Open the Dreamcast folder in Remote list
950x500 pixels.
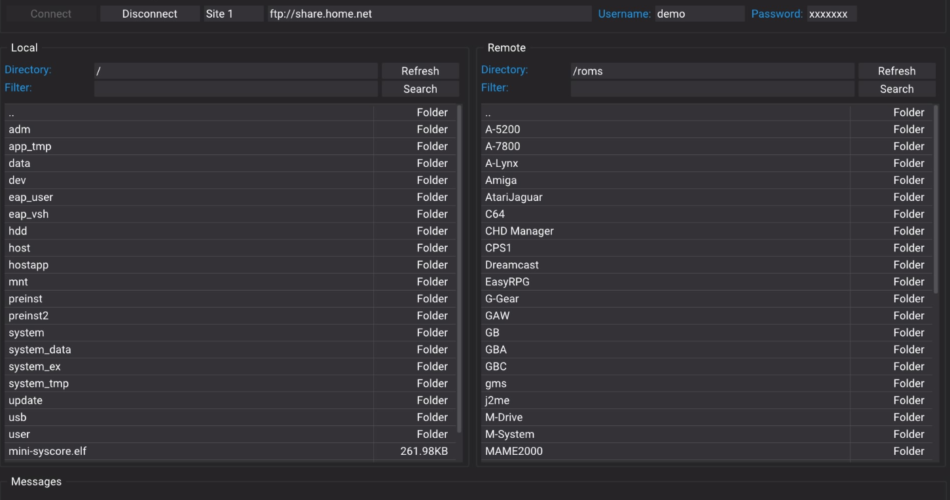pos(511,265)
